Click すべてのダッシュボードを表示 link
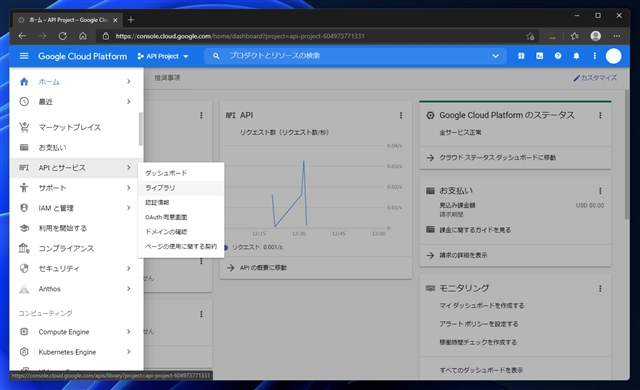 pos(481,370)
